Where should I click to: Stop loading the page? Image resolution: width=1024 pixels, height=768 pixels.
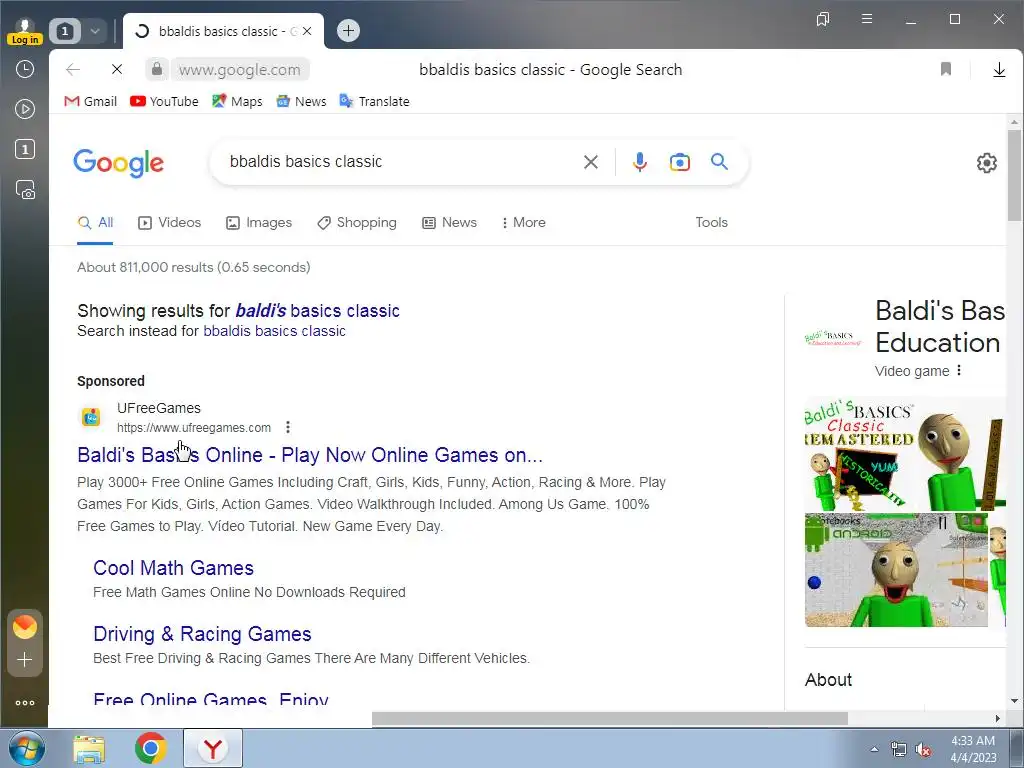[117, 69]
